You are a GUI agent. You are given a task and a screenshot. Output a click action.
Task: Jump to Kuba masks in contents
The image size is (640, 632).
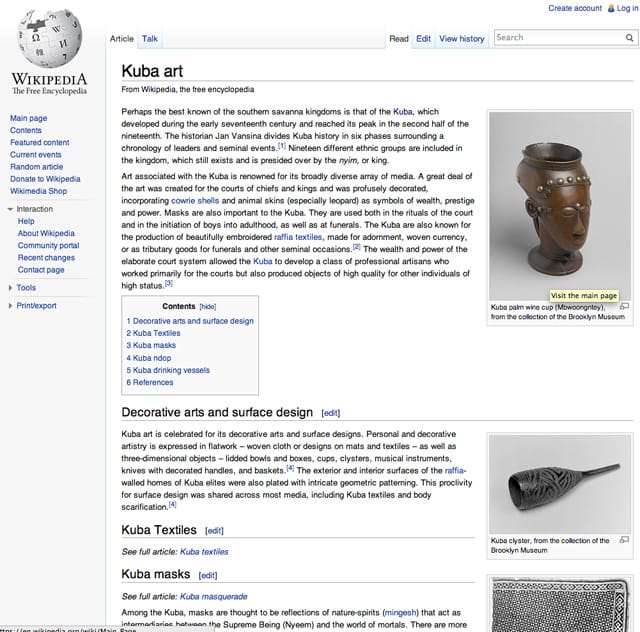(151, 345)
